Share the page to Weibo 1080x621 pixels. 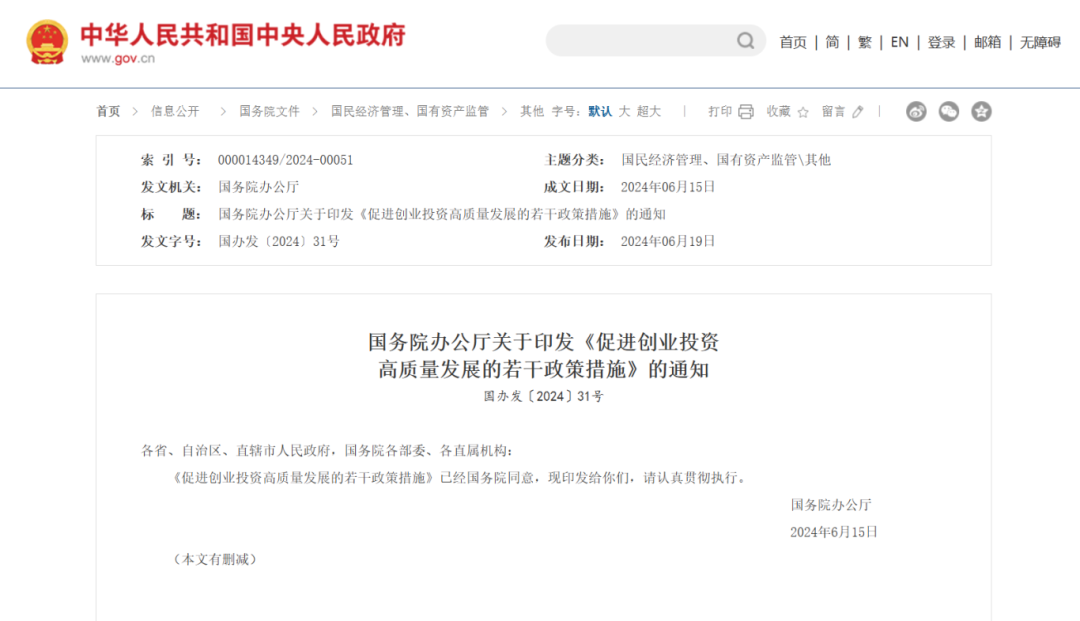coord(916,112)
